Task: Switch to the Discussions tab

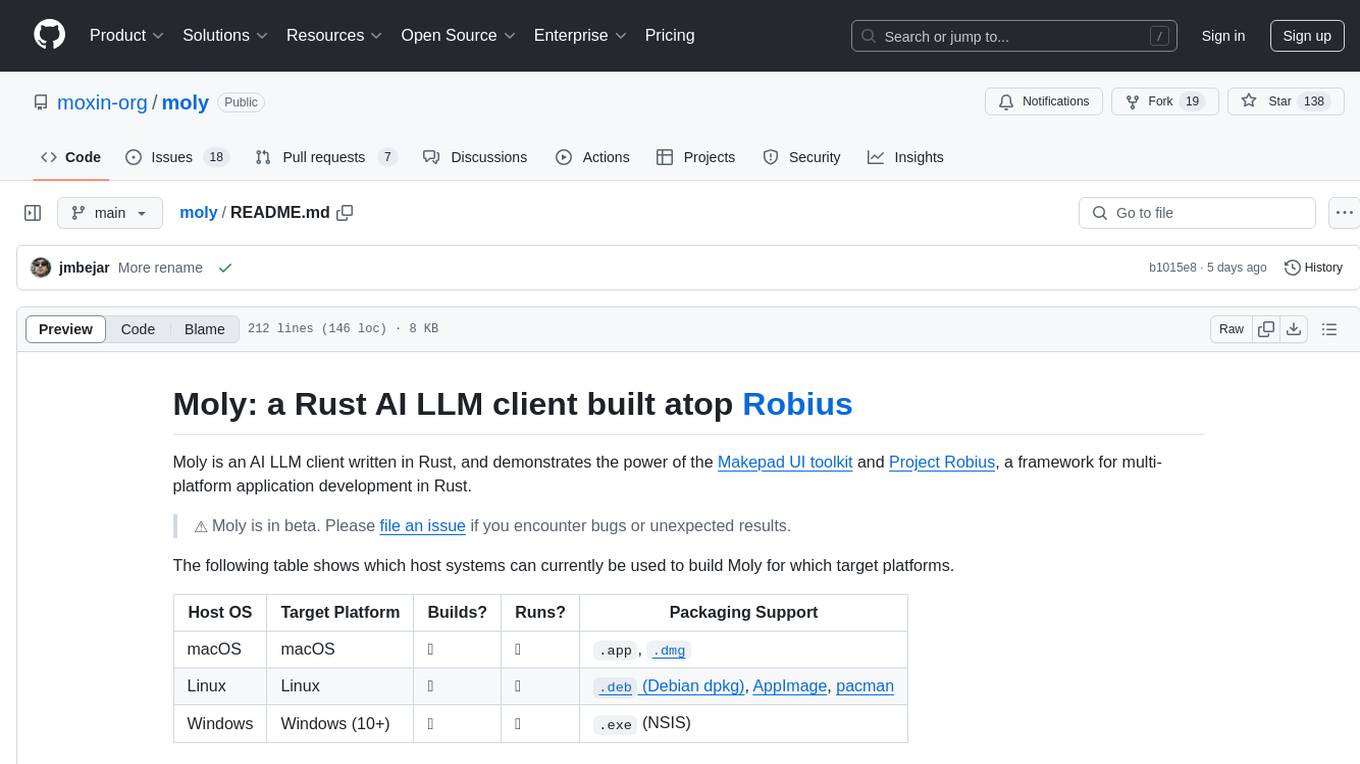Action: tap(475, 157)
